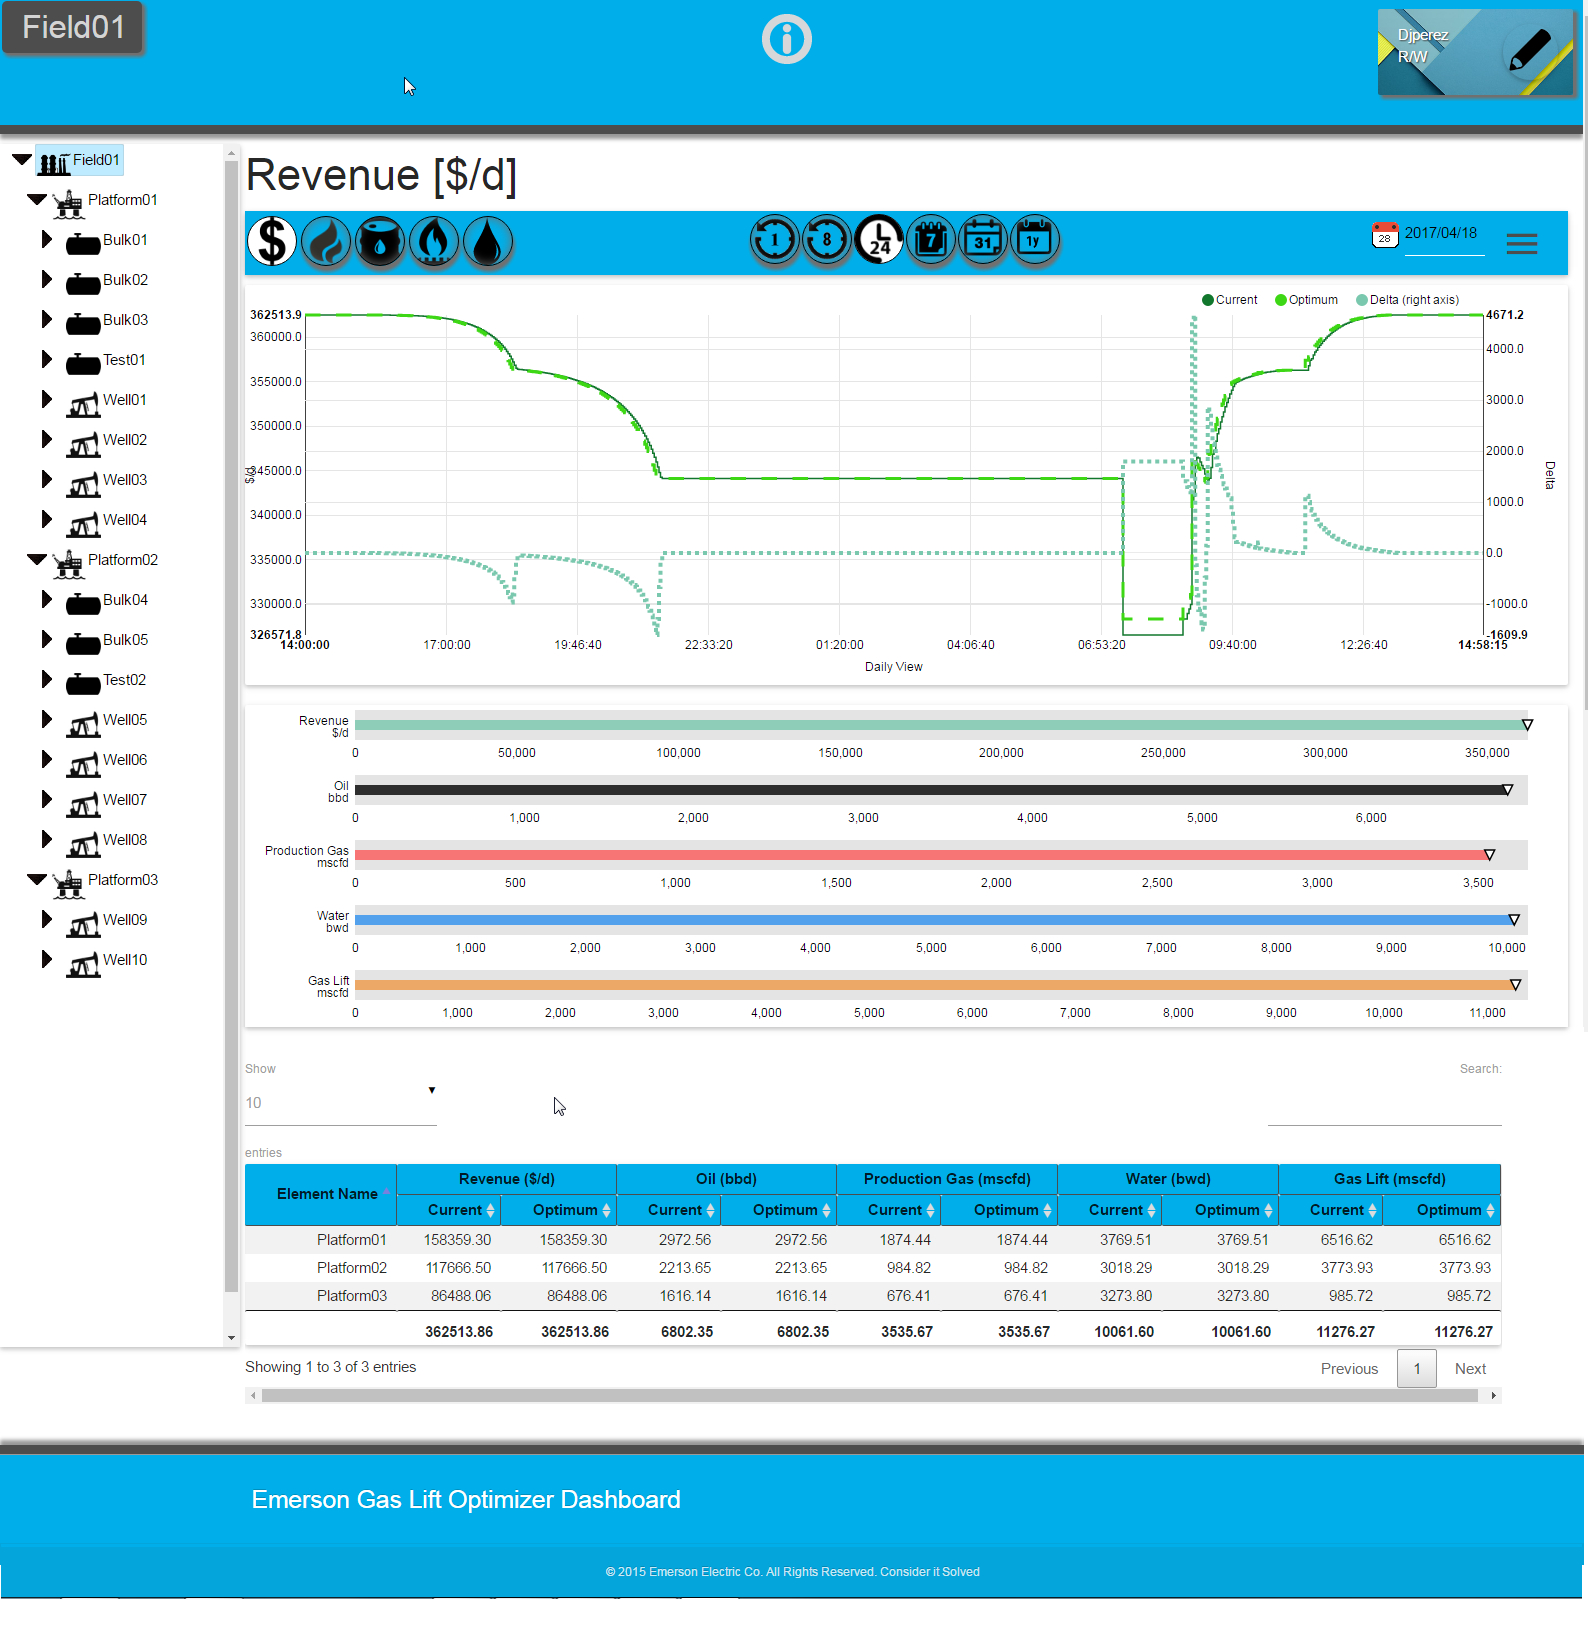Open the Show entries dropdown
1588x1626 pixels.
[x=340, y=1103]
